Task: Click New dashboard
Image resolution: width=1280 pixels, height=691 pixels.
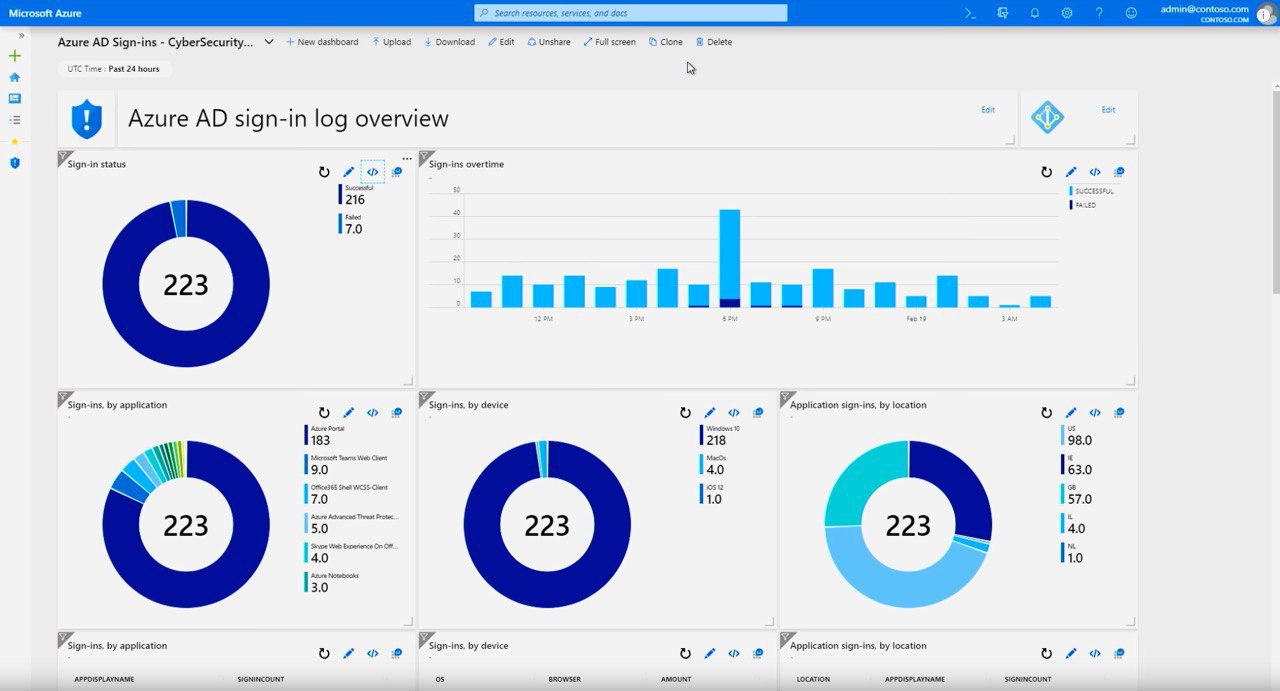Action: [x=322, y=42]
